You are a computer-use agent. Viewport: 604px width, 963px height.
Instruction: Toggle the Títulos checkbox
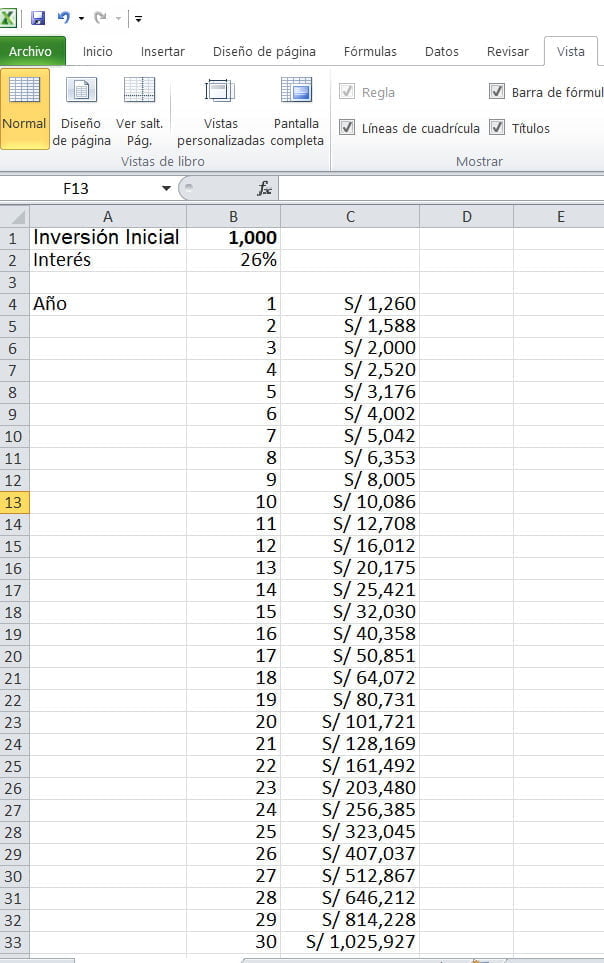497,128
